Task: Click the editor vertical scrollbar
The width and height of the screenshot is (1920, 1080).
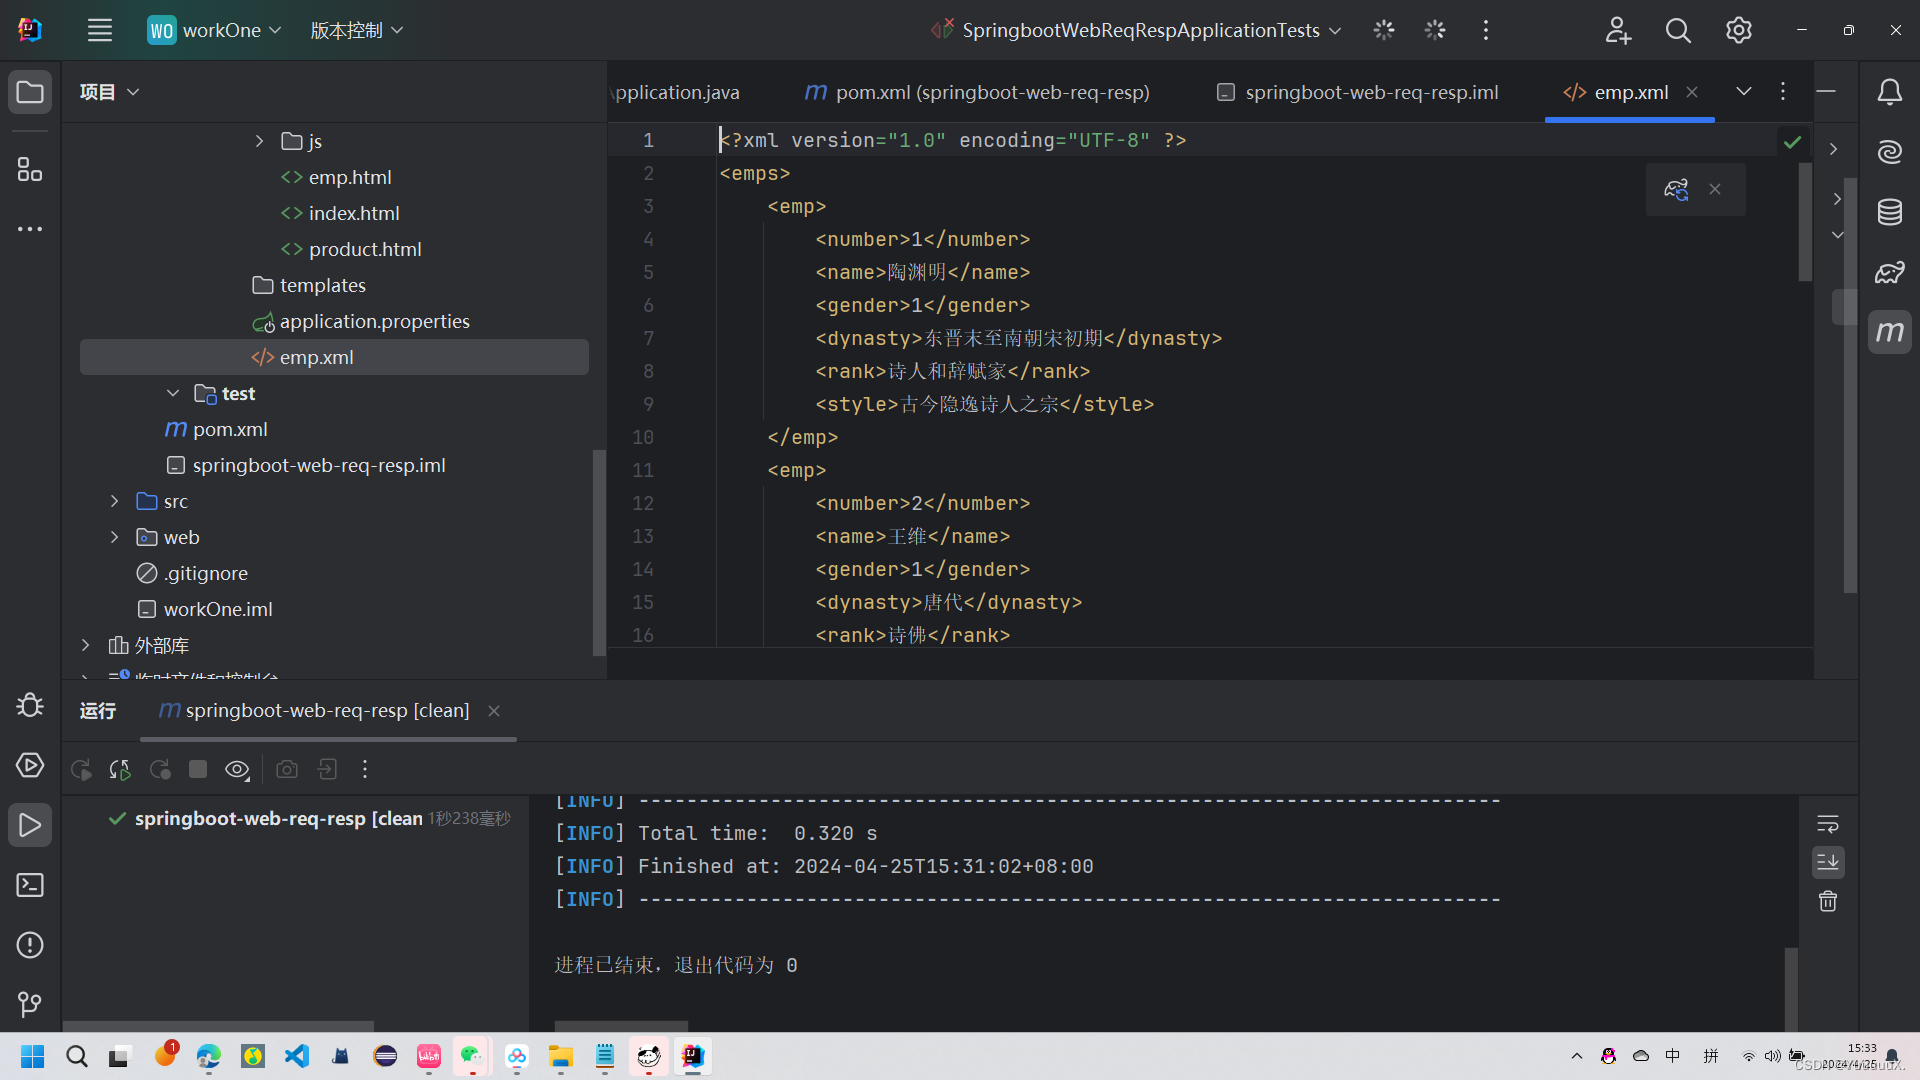Action: 1805,222
